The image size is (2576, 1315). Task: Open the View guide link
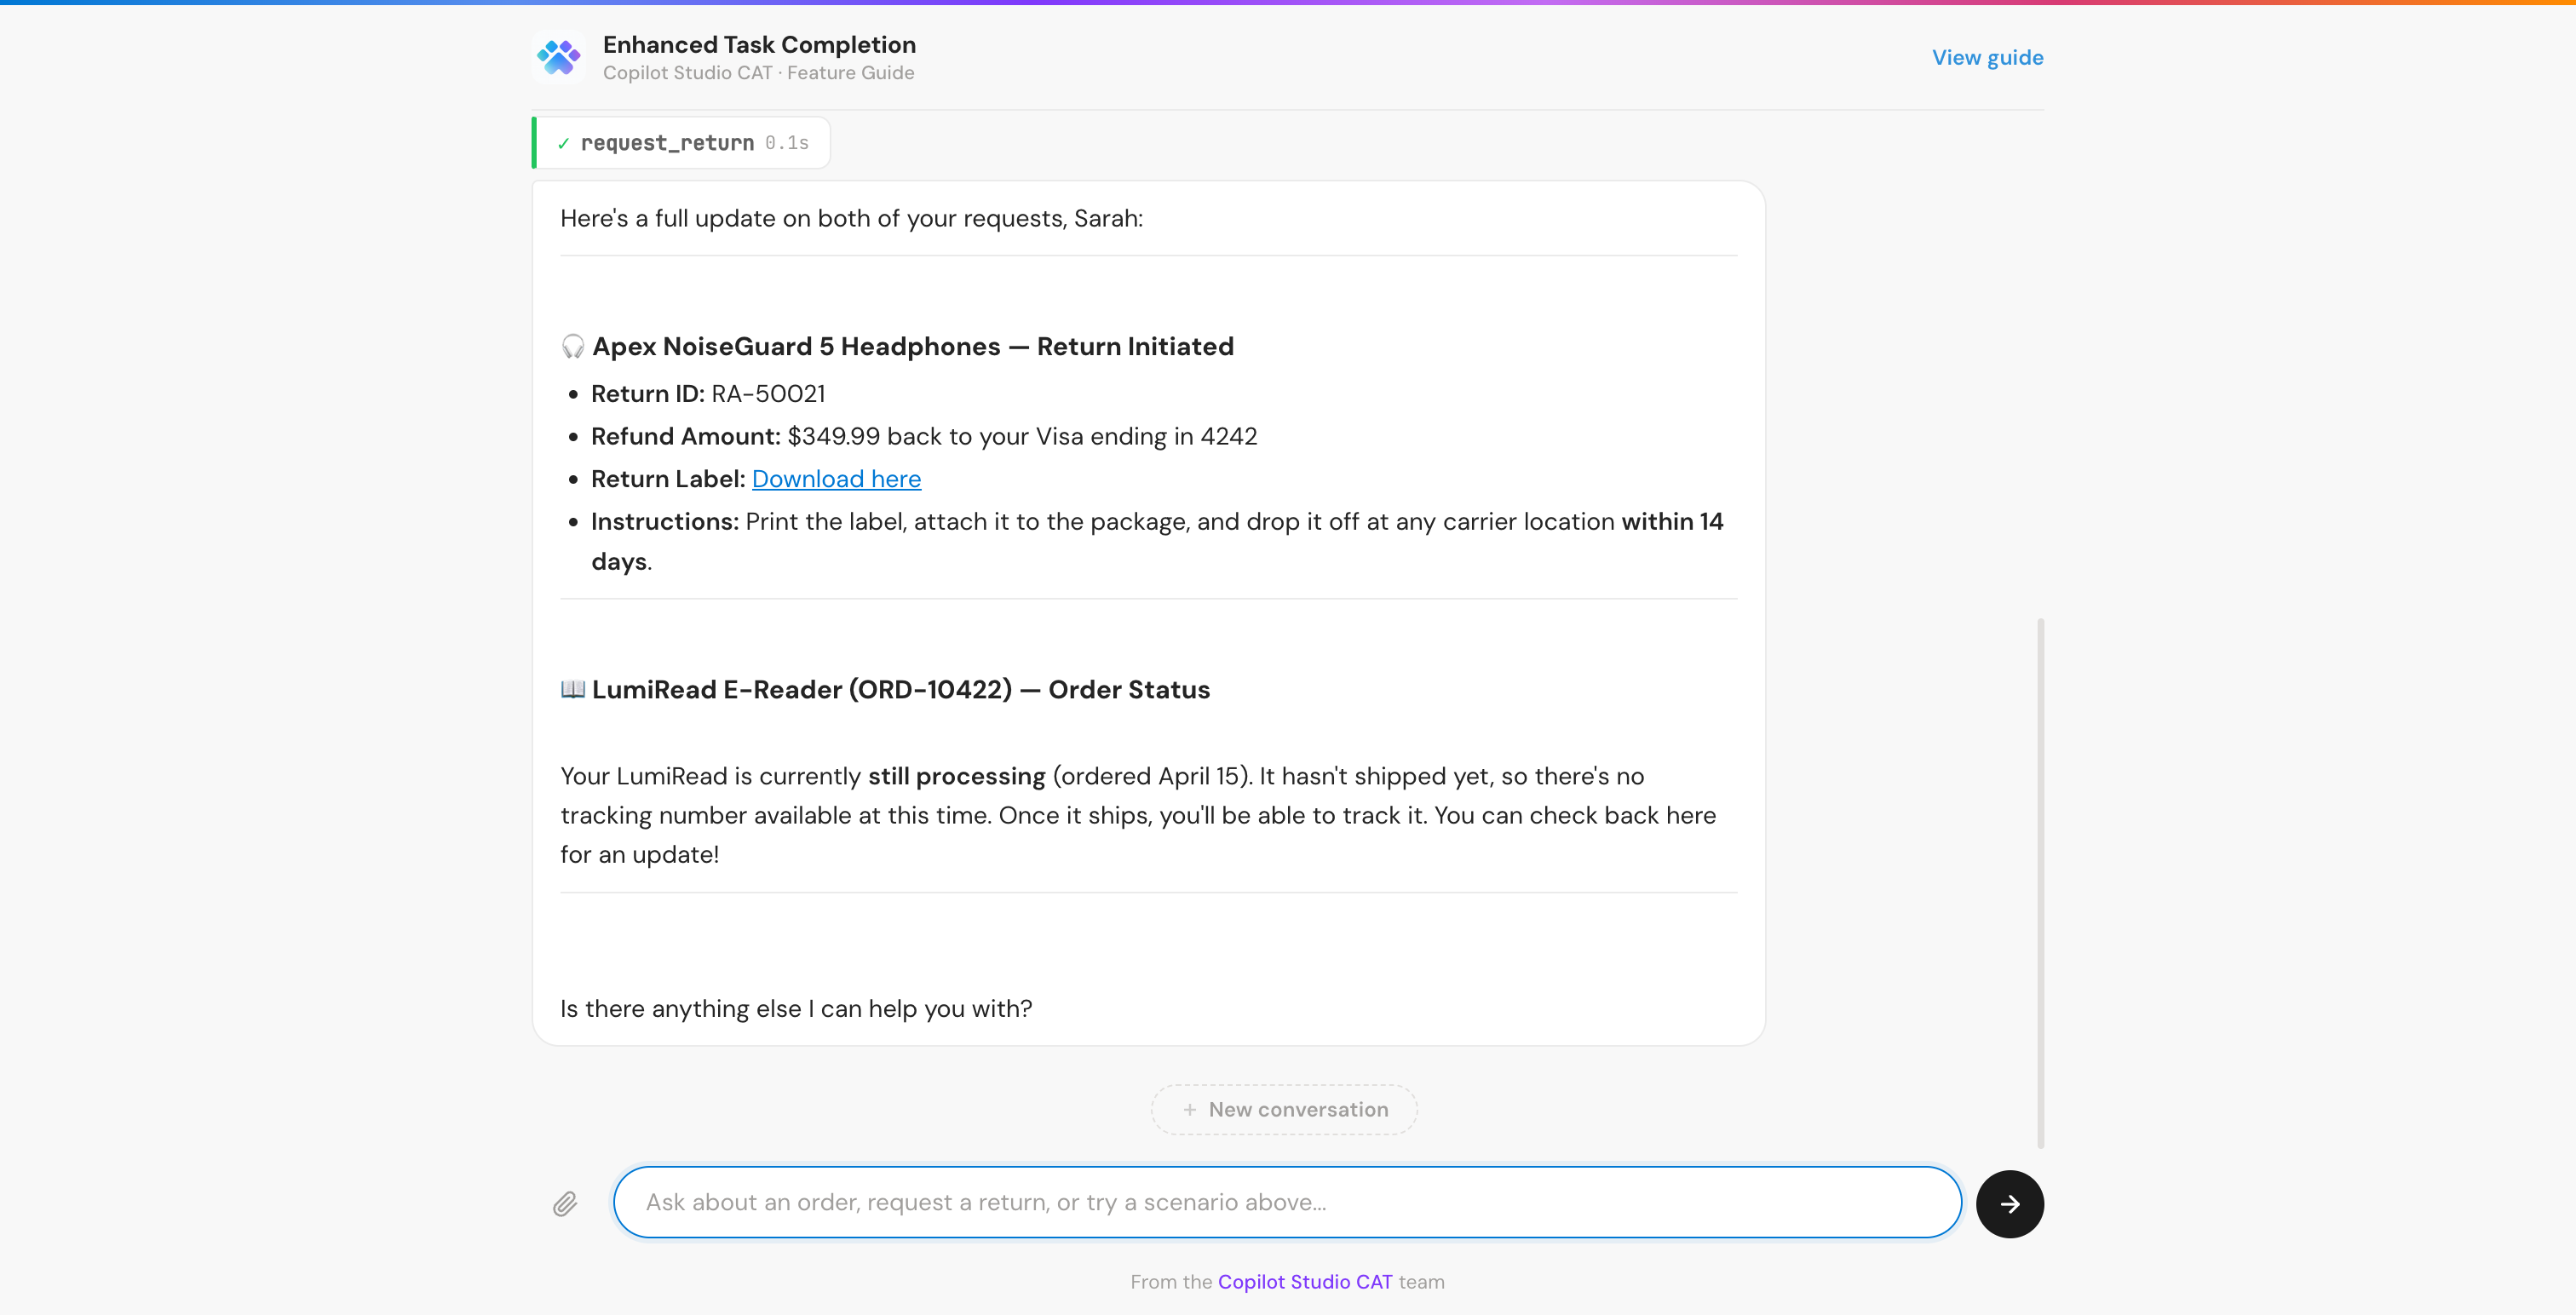[x=1988, y=58]
